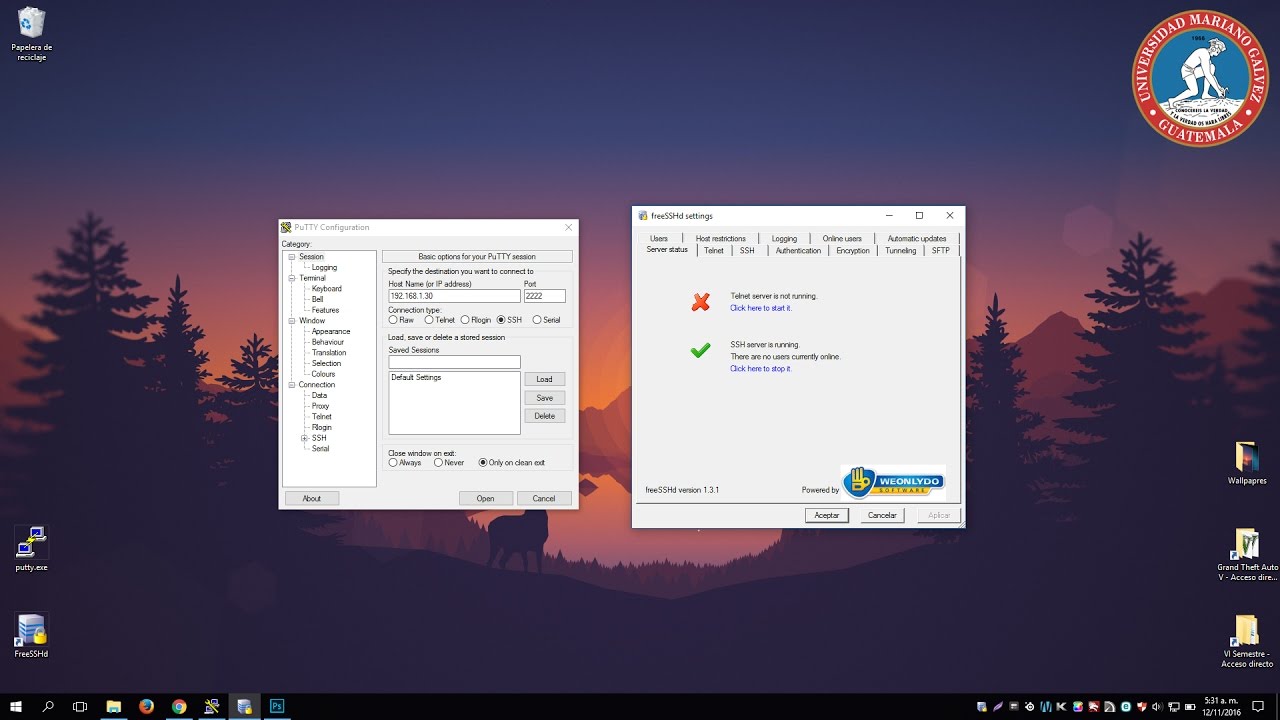Switch to PuTTY via its taskbar icon
This screenshot has width=1280, height=720.
point(212,706)
